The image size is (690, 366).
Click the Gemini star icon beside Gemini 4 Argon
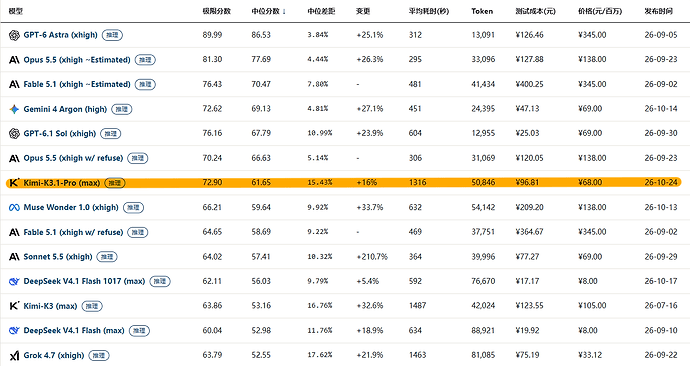click(x=14, y=109)
